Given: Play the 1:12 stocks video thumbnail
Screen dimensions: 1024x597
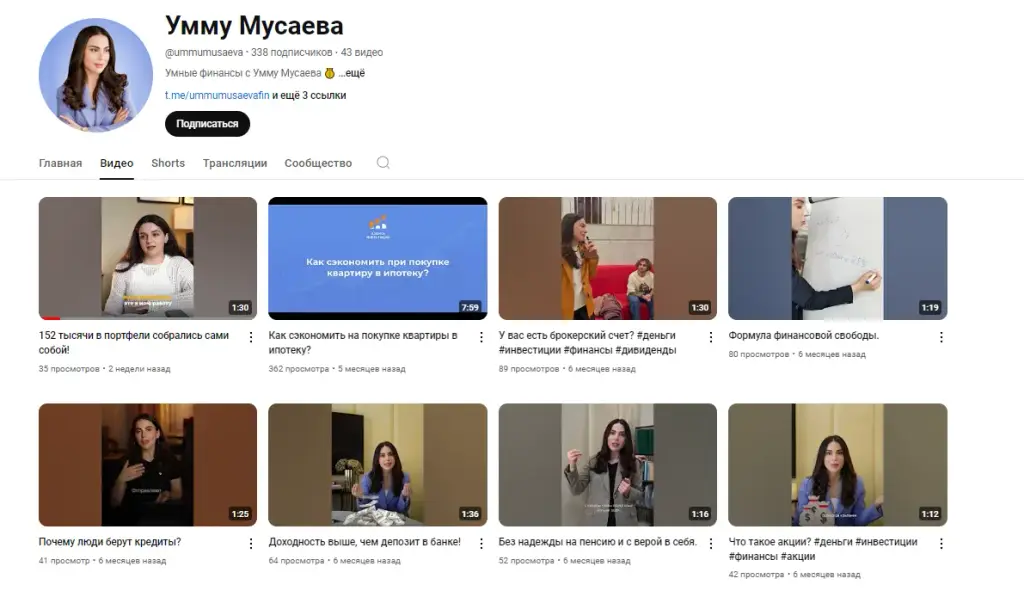Looking at the screenshot, I should tap(837, 464).
